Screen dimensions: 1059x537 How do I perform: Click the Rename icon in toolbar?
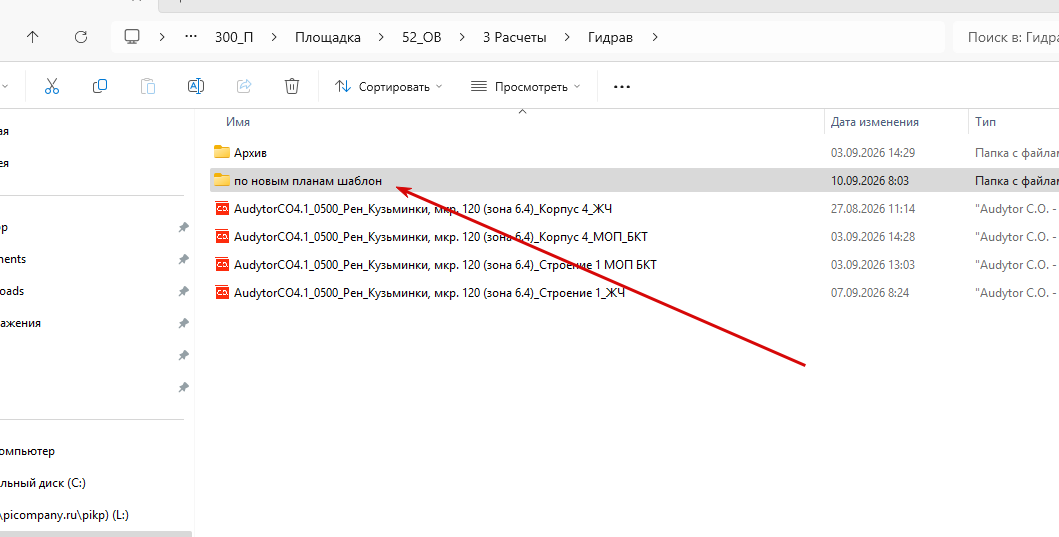[x=196, y=86]
